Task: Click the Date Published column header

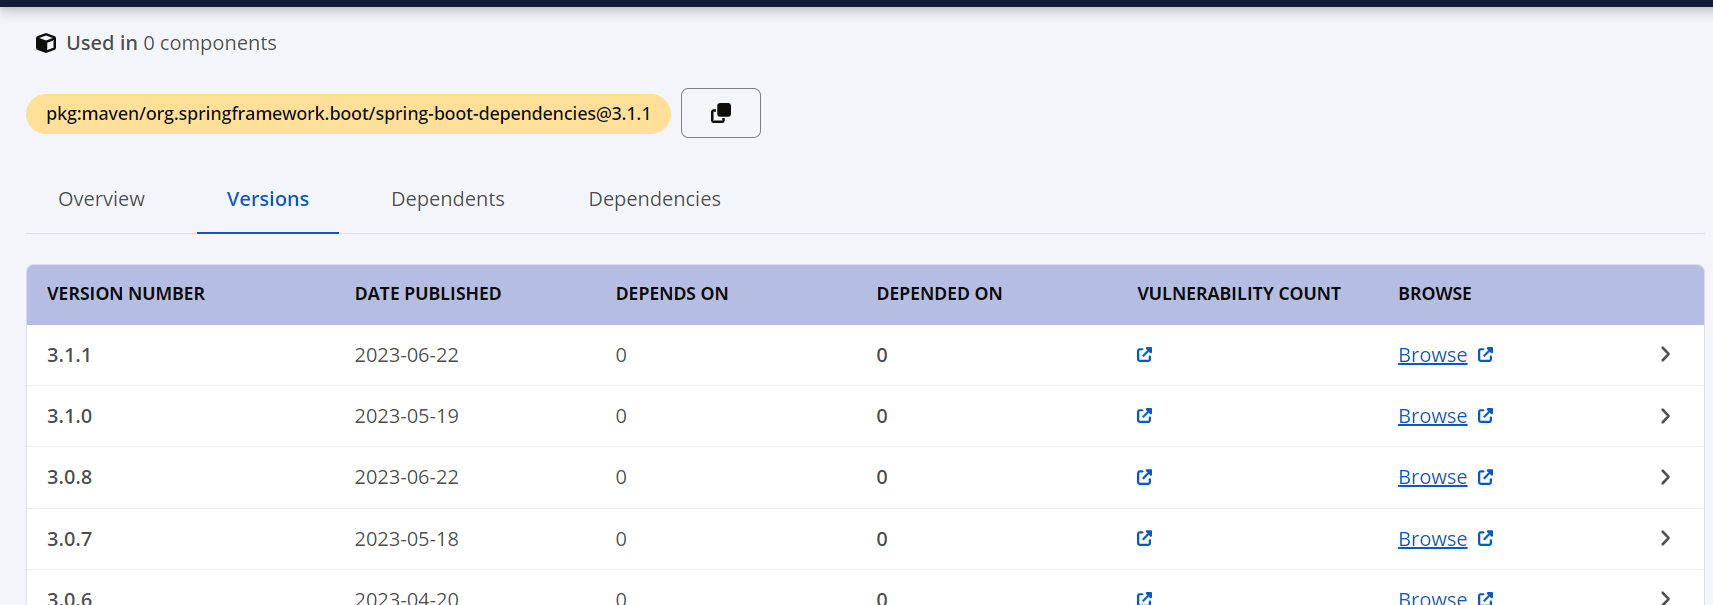Action: [x=428, y=294]
